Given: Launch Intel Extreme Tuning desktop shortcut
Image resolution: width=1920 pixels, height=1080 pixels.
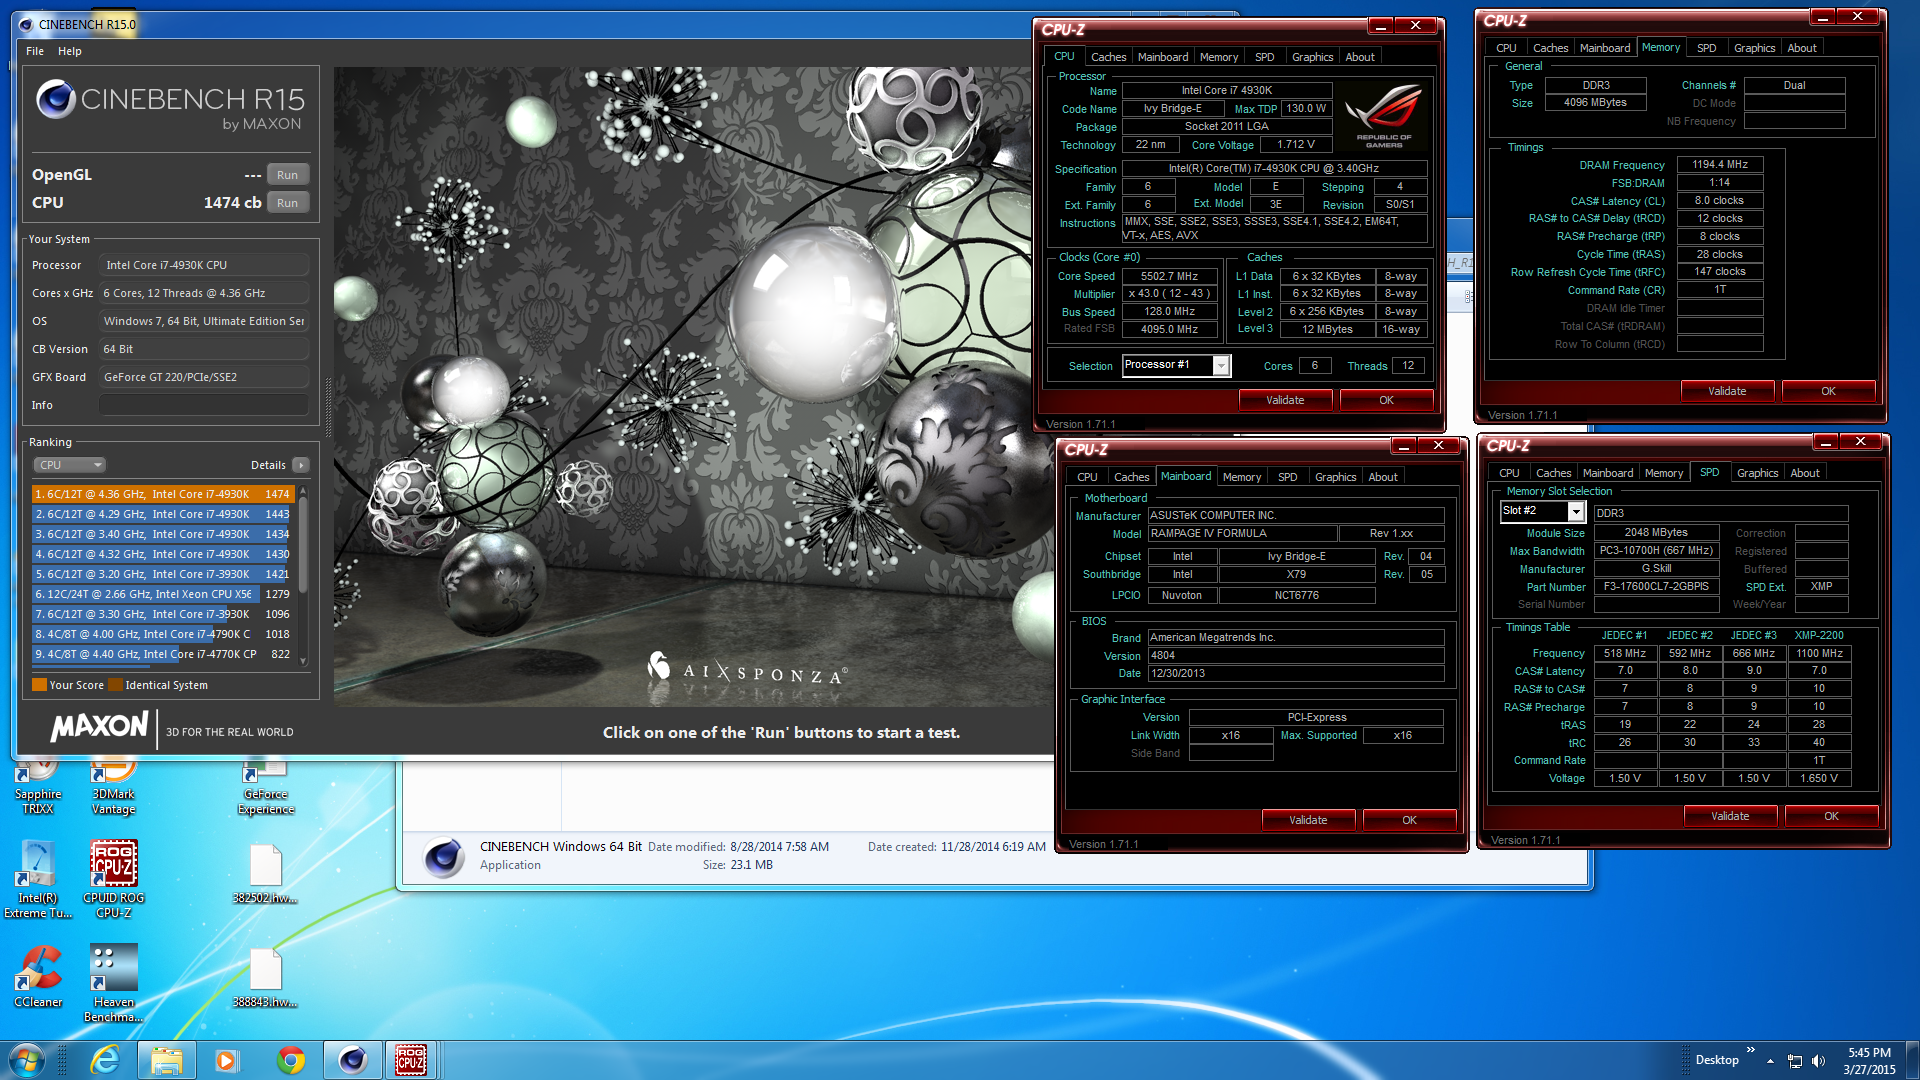Looking at the screenshot, I should [x=38, y=880].
